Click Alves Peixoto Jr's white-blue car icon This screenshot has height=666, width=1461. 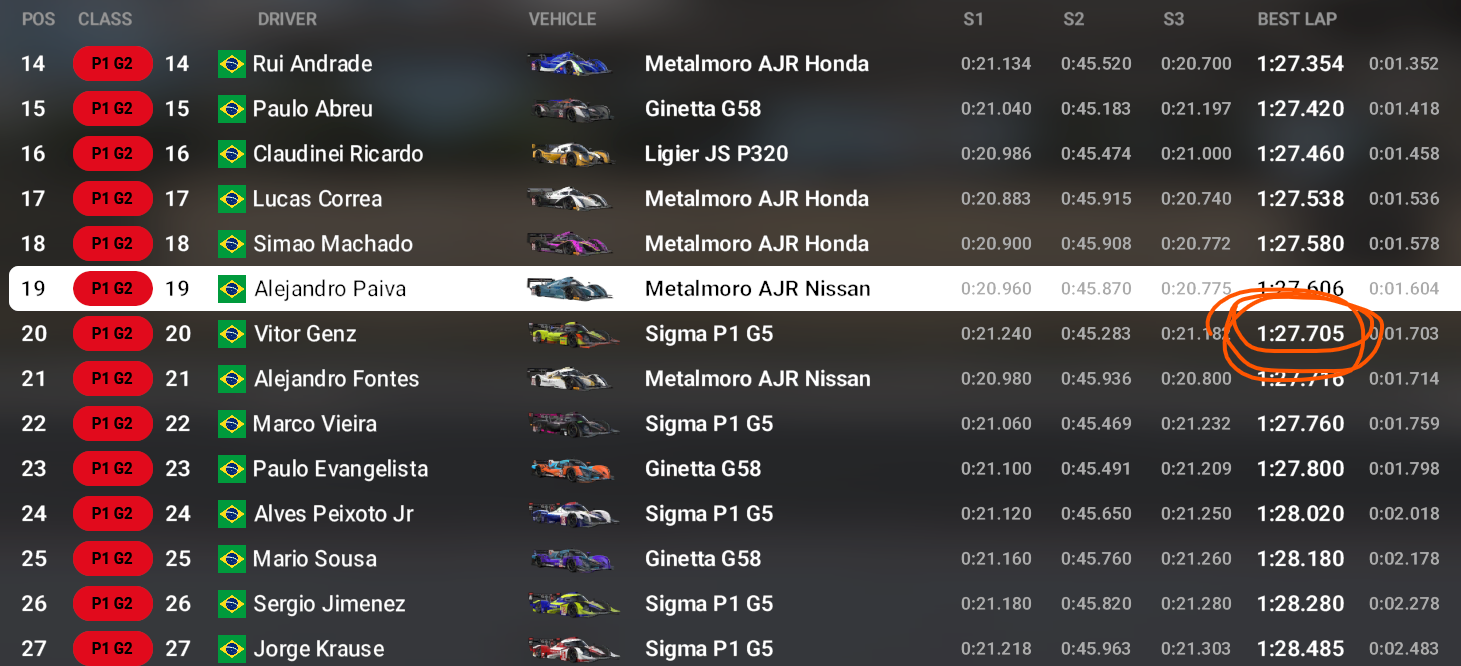pos(569,514)
